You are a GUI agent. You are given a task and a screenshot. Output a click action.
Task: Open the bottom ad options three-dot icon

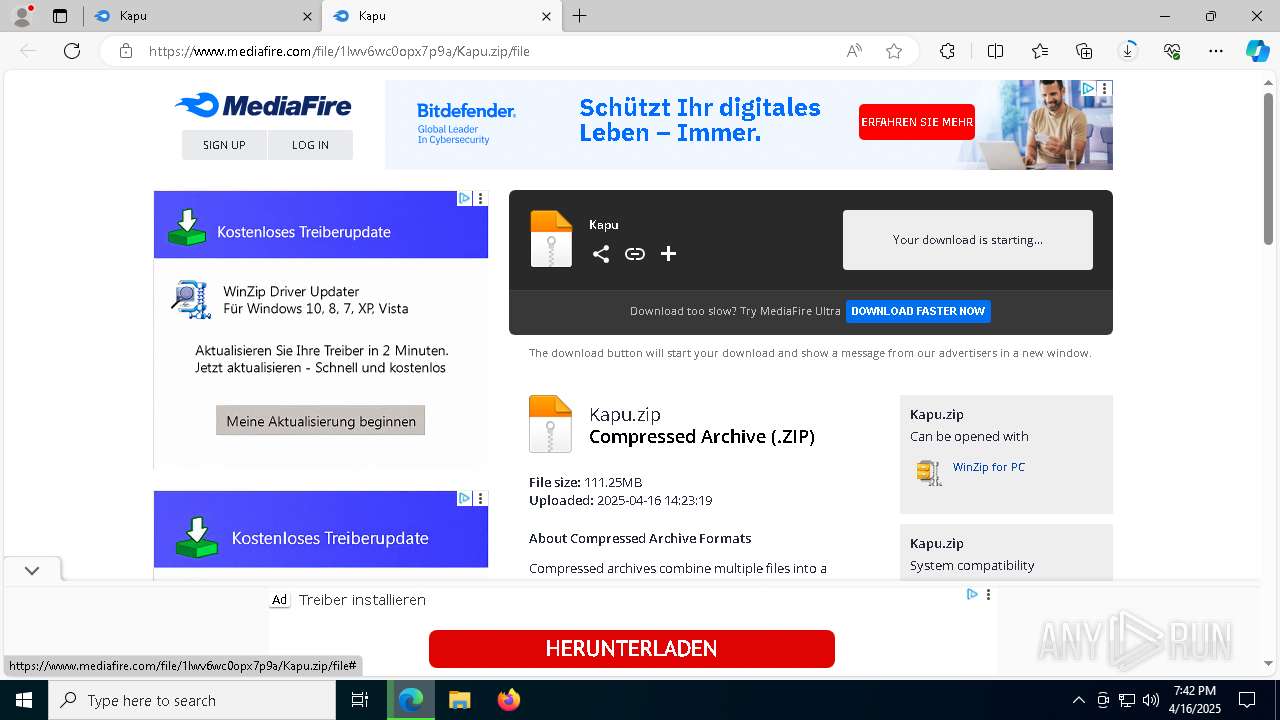coord(988,594)
